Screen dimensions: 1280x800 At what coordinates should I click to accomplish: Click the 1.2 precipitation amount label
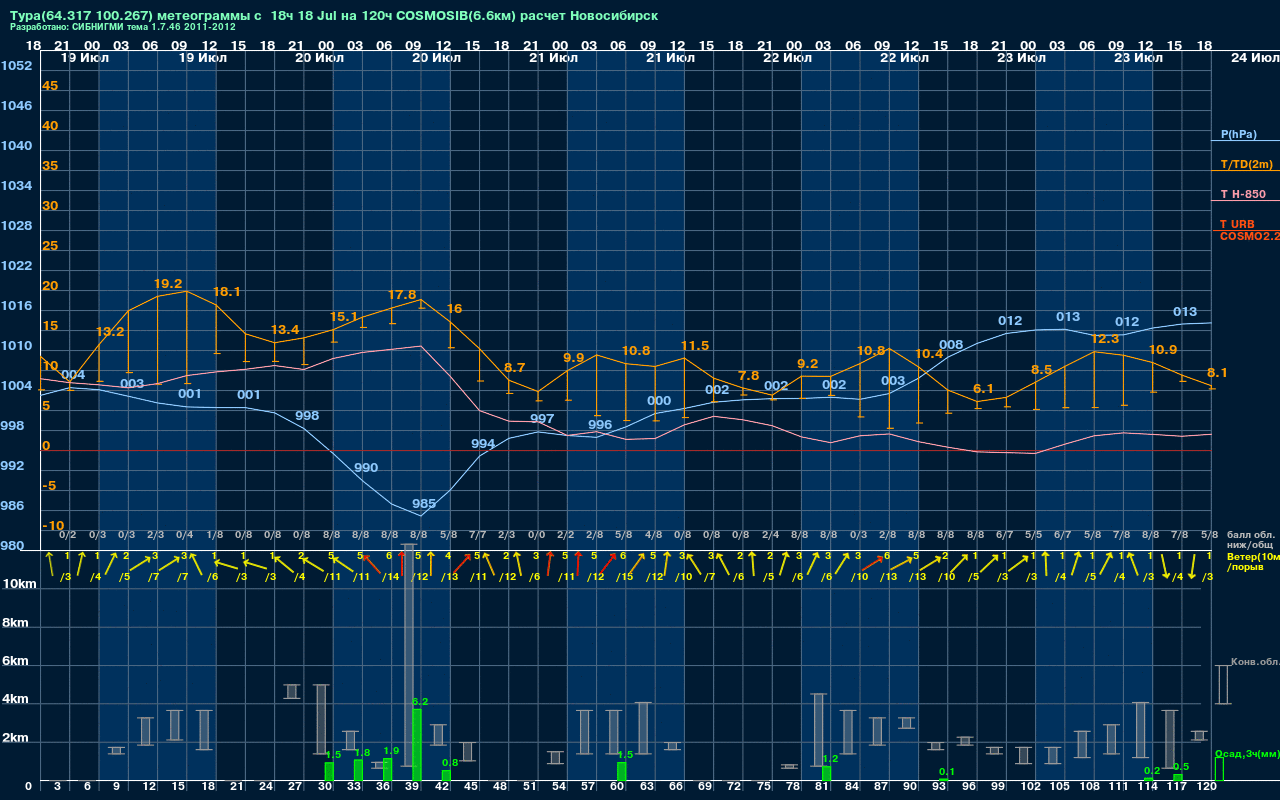pos(830,759)
